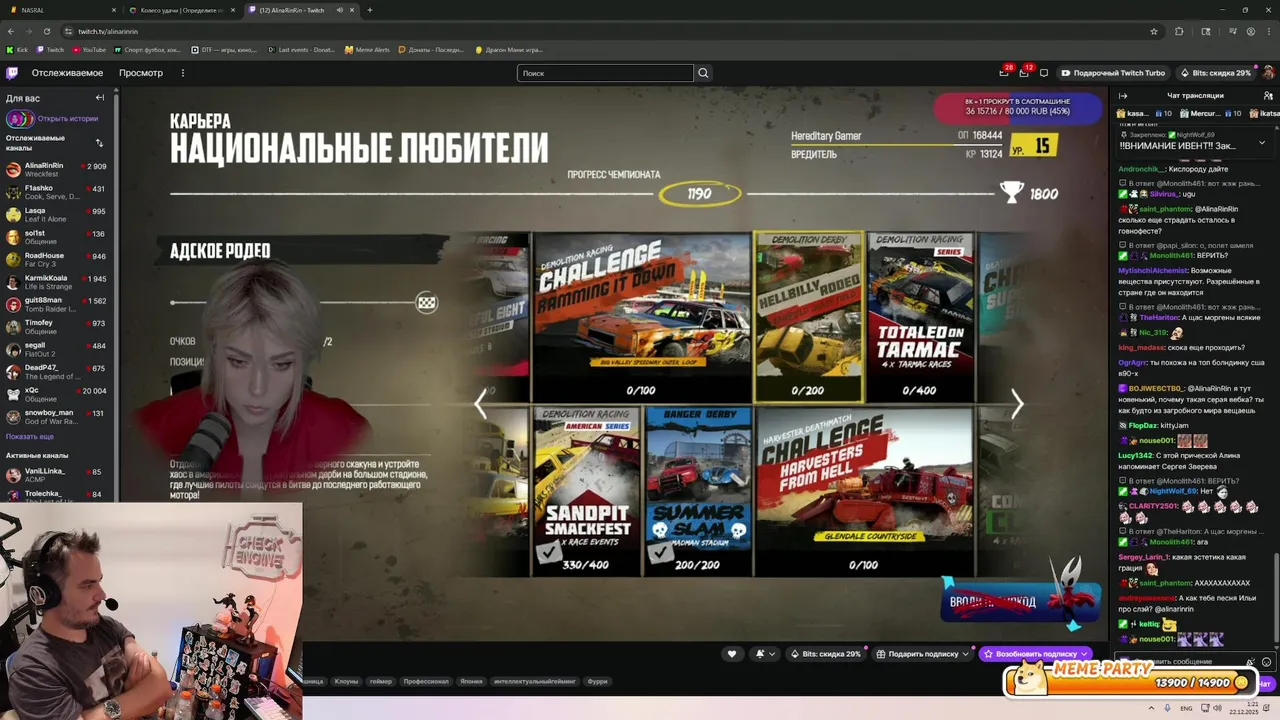1280x720 pixels.
Task: Click the chat panel scrollbar
Action: (1275, 600)
